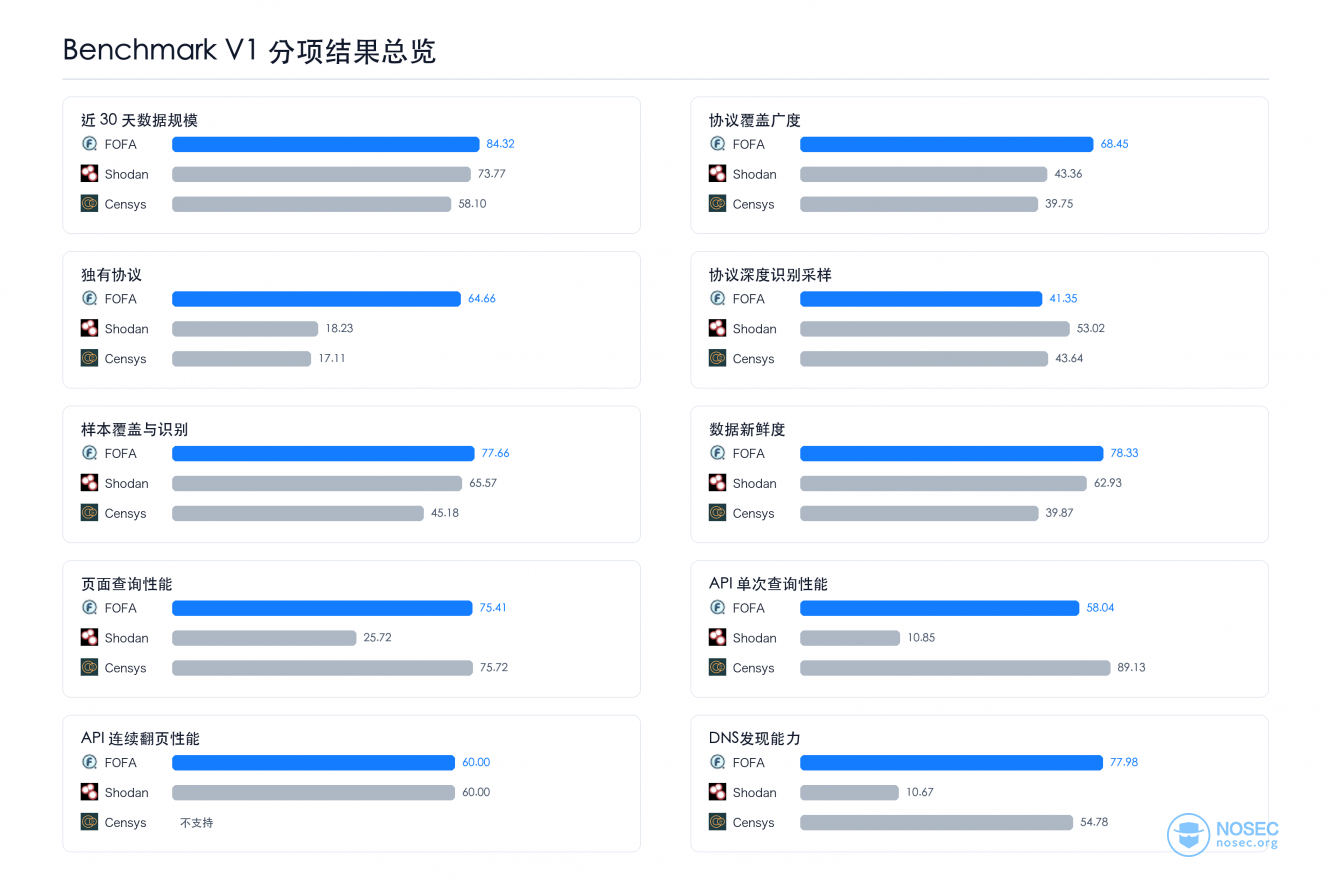
Task: Tap the Shodan icon in 独有协议 card
Action: point(89,328)
